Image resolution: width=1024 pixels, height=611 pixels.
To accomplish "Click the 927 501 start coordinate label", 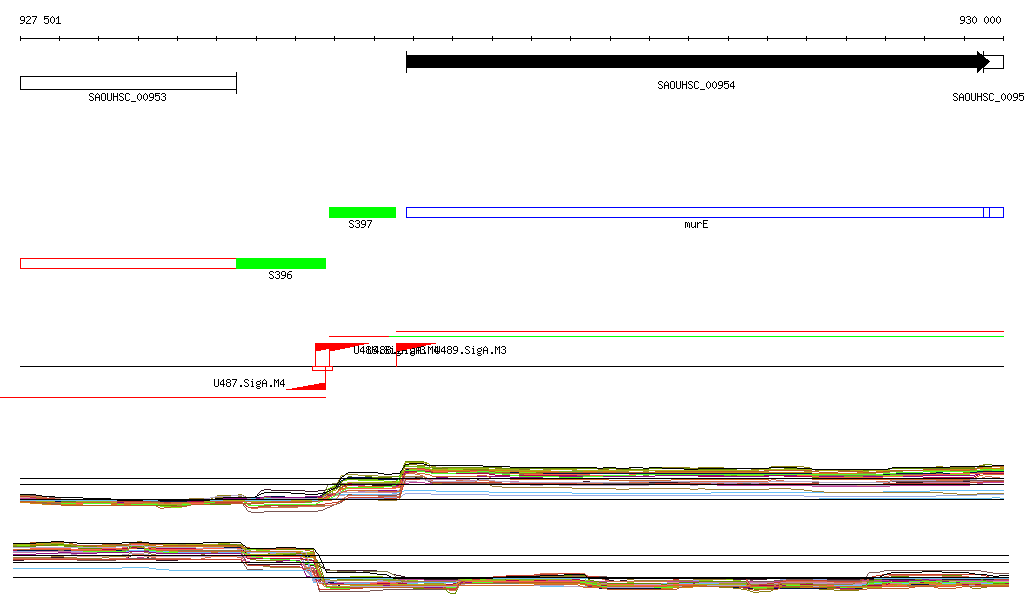I will 40,20.
